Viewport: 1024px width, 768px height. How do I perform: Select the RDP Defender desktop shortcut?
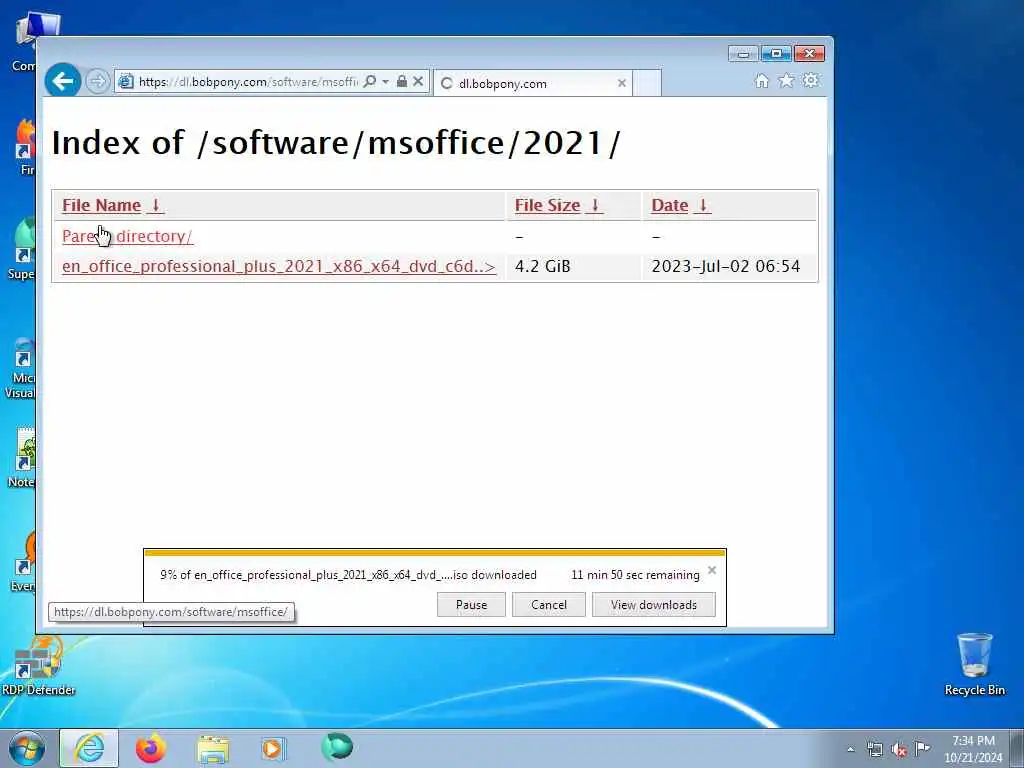[x=38, y=666]
